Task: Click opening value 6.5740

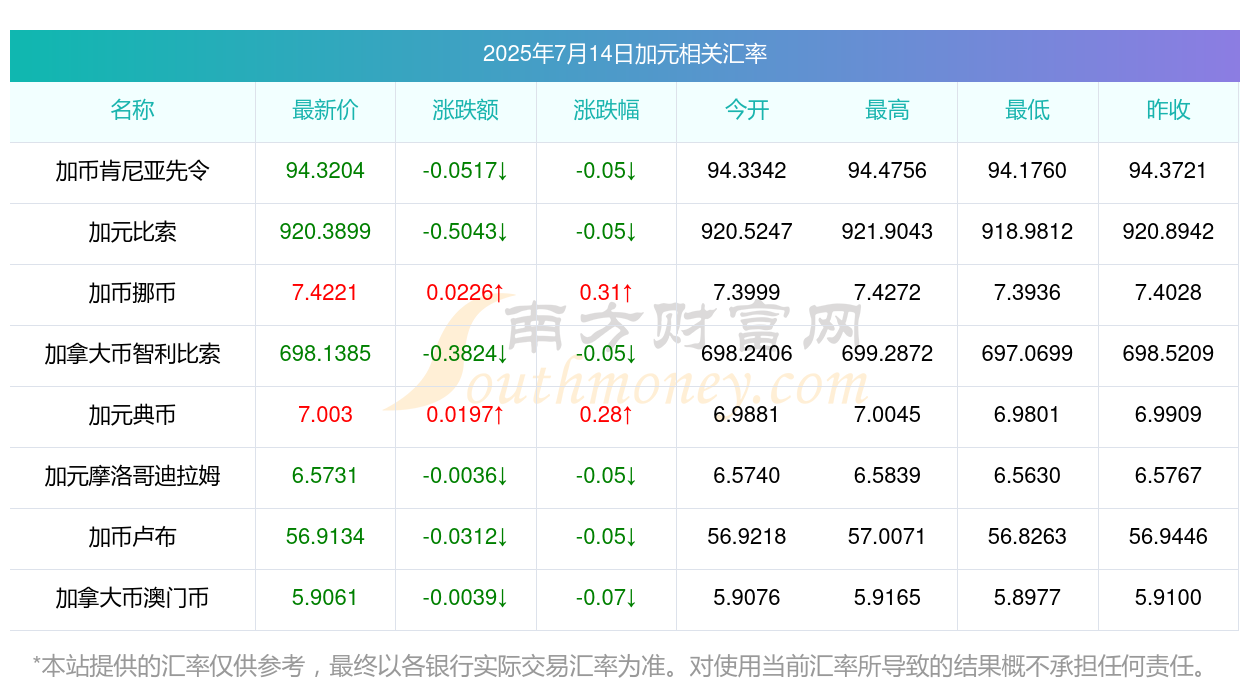Action: pyautogui.click(x=747, y=476)
